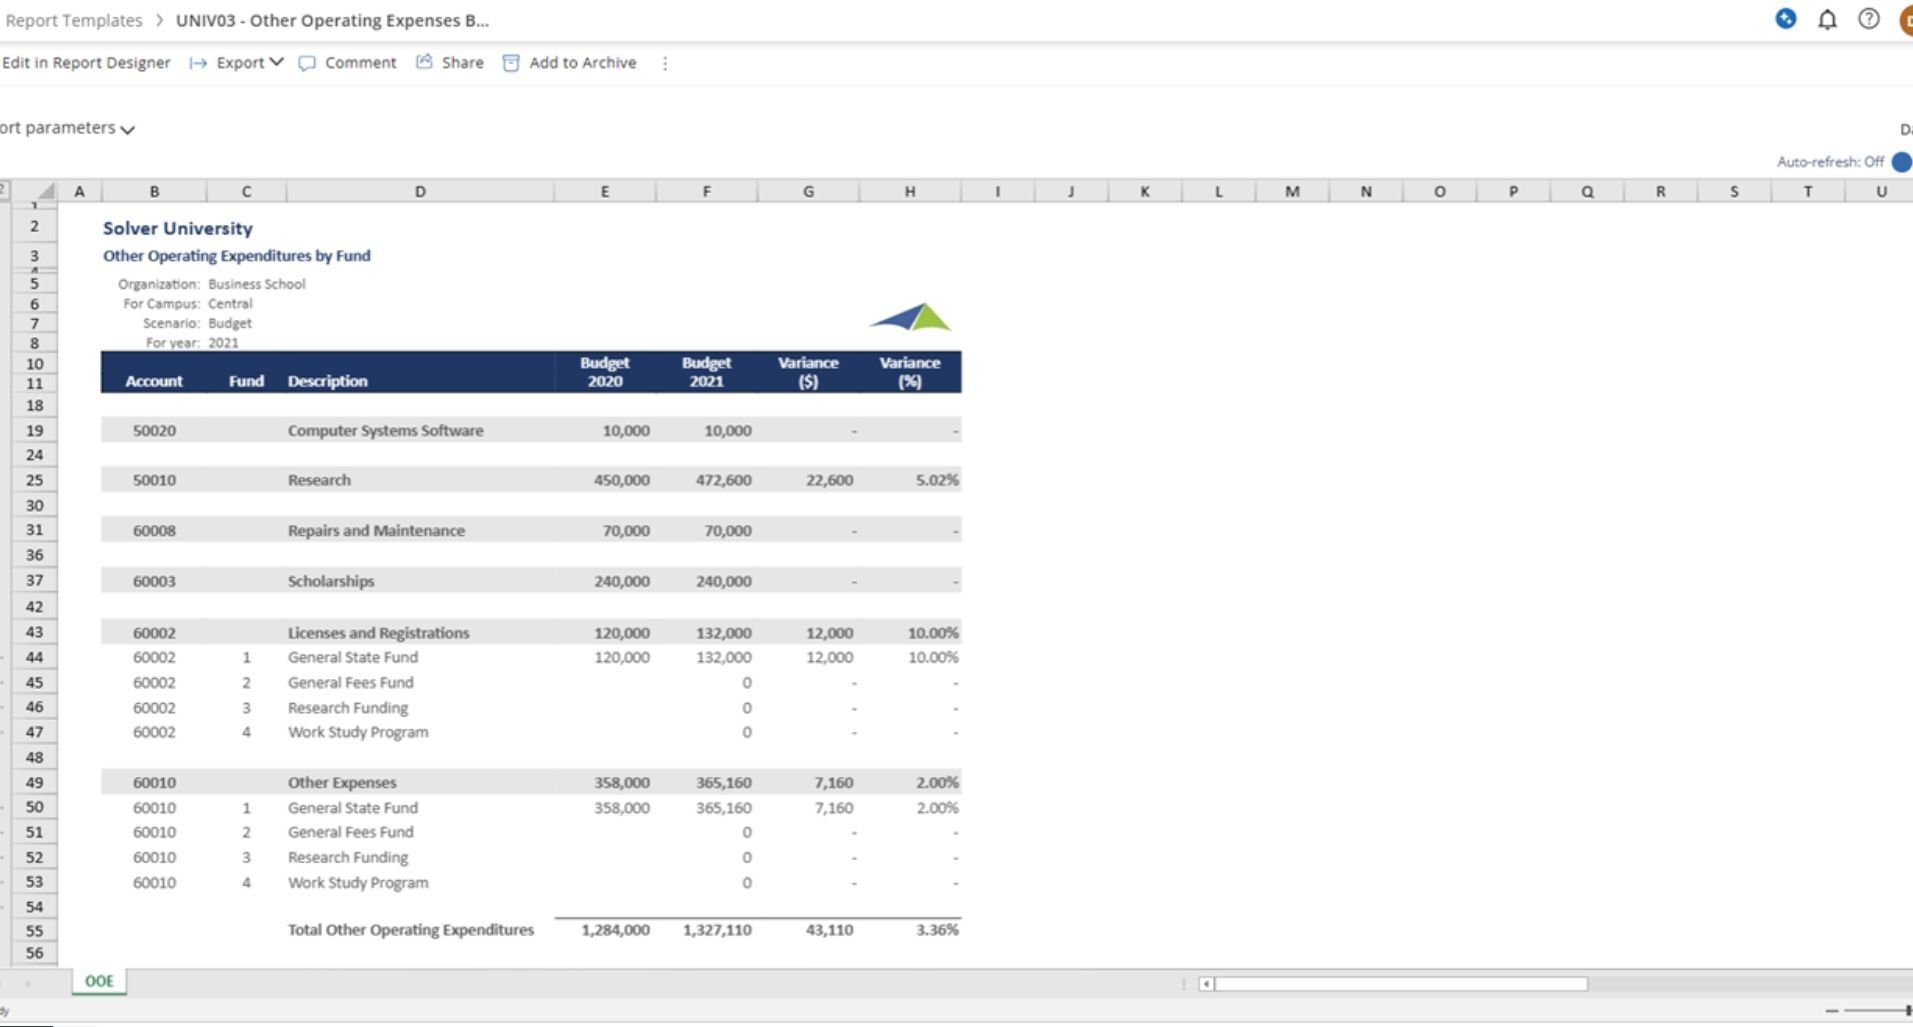Click the Other Expenses description cell
The height and width of the screenshot is (1027, 1913).
tap(342, 782)
